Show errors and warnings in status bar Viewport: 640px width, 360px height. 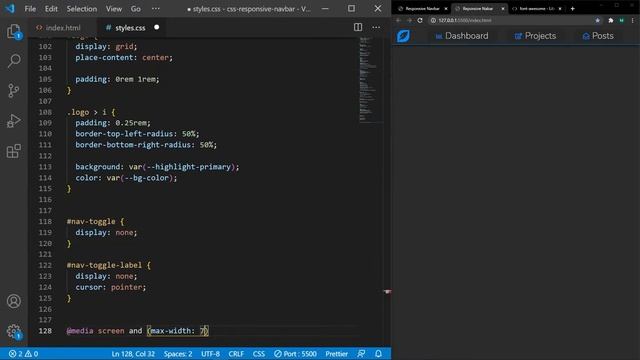pyautogui.click(x=23, y=354)
